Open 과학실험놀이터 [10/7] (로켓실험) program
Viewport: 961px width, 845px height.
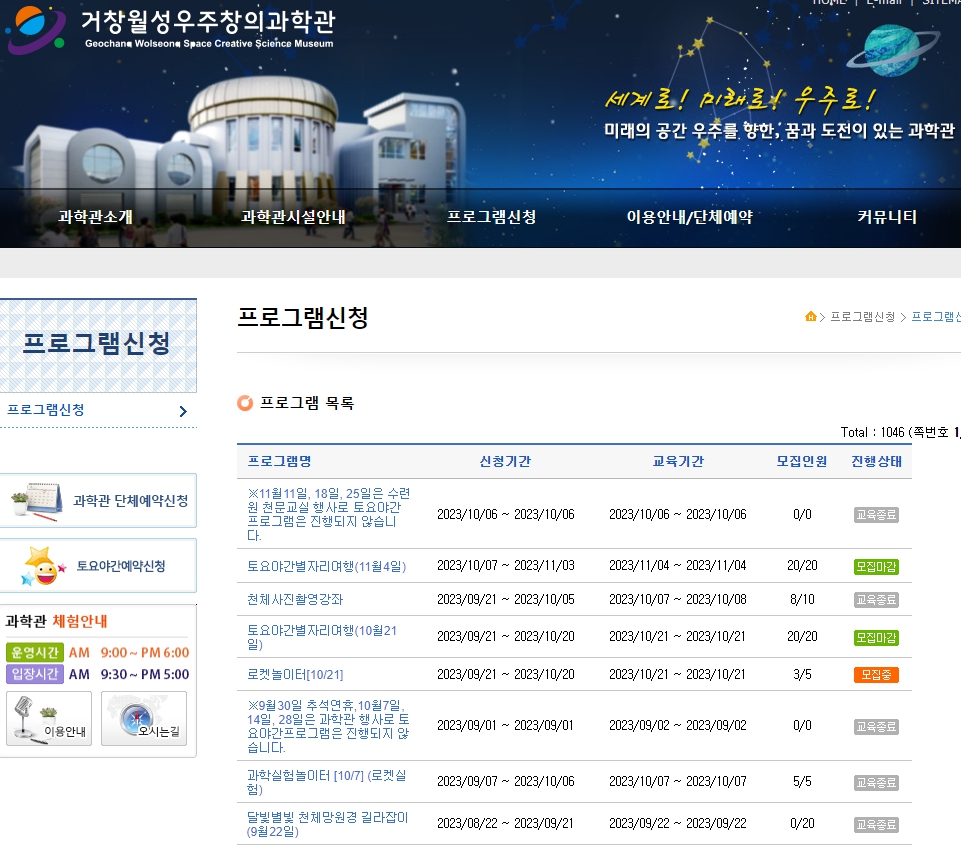click(x=327, y=782)
